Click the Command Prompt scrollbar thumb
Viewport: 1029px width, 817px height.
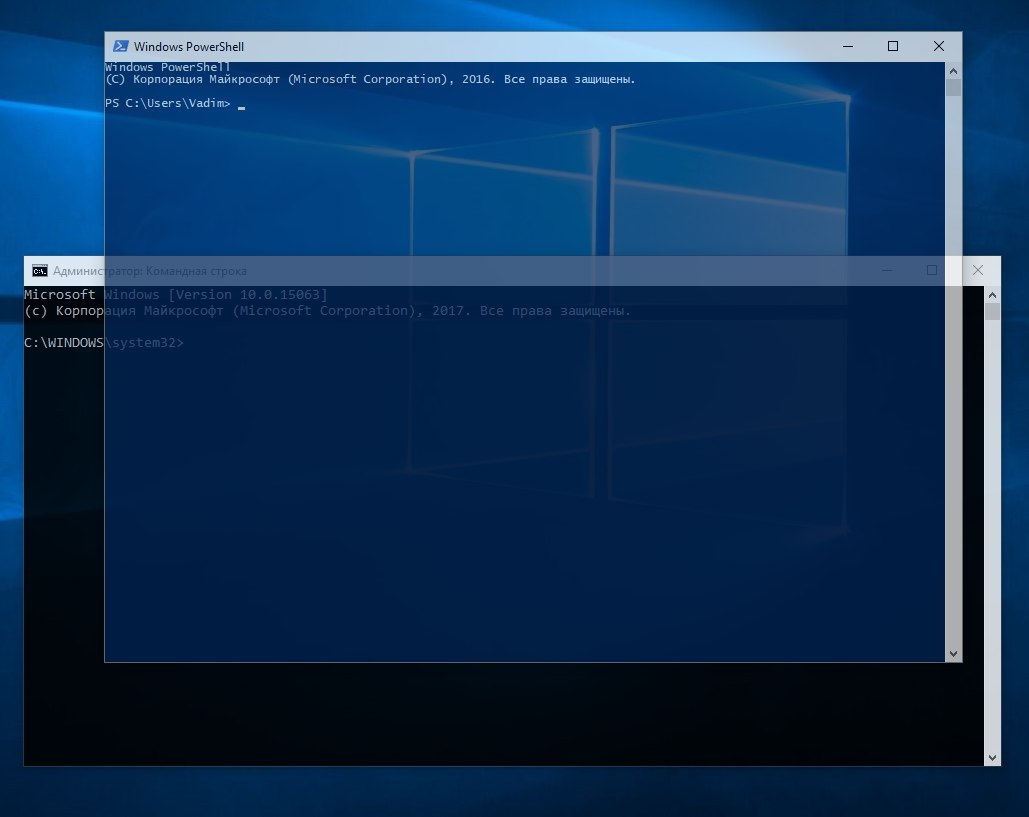992,311
